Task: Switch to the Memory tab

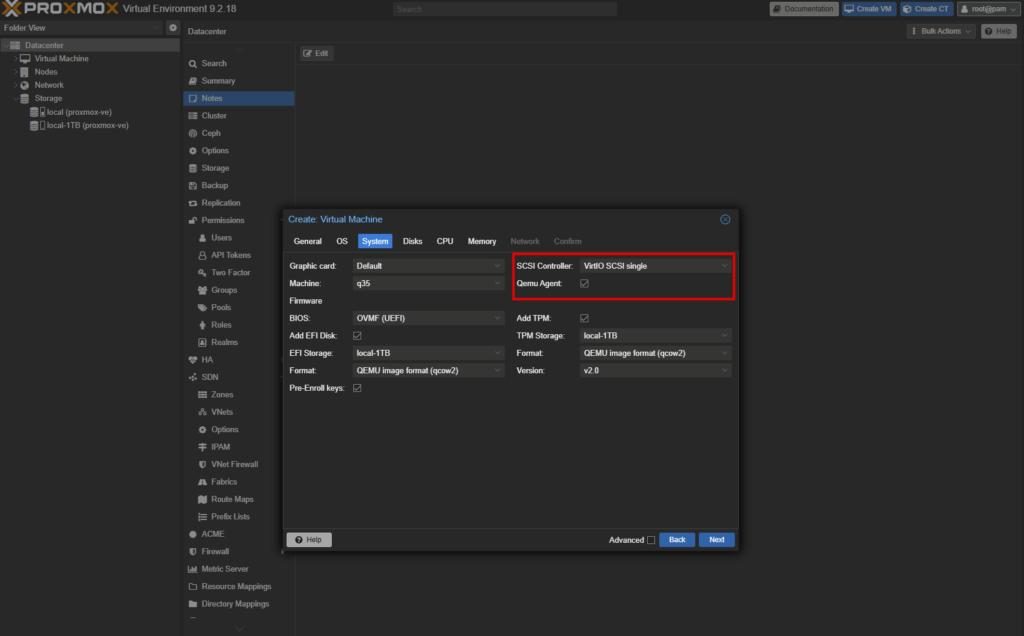Action: 482,242
